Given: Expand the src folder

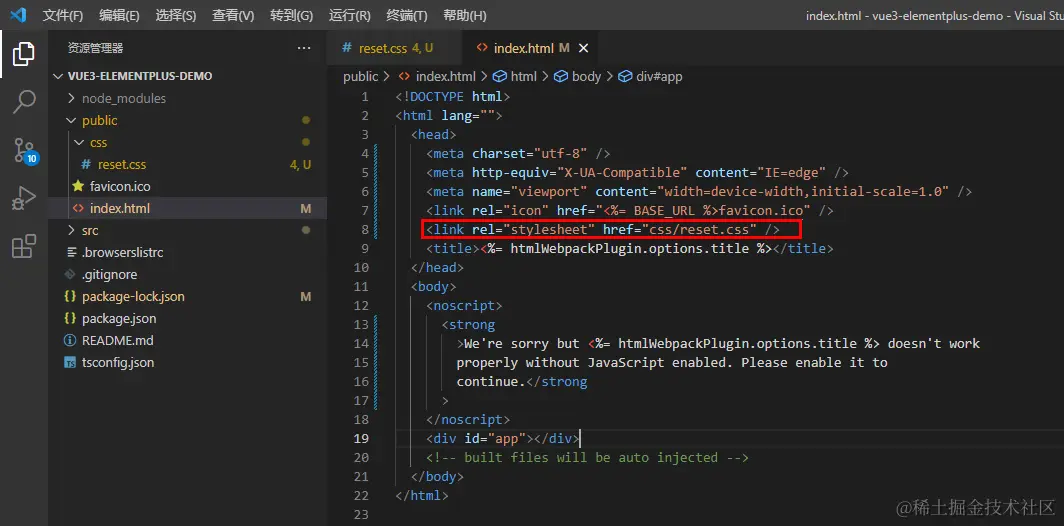Looking at the screenshot, I should pyautogui.click(x=188, y=230).
